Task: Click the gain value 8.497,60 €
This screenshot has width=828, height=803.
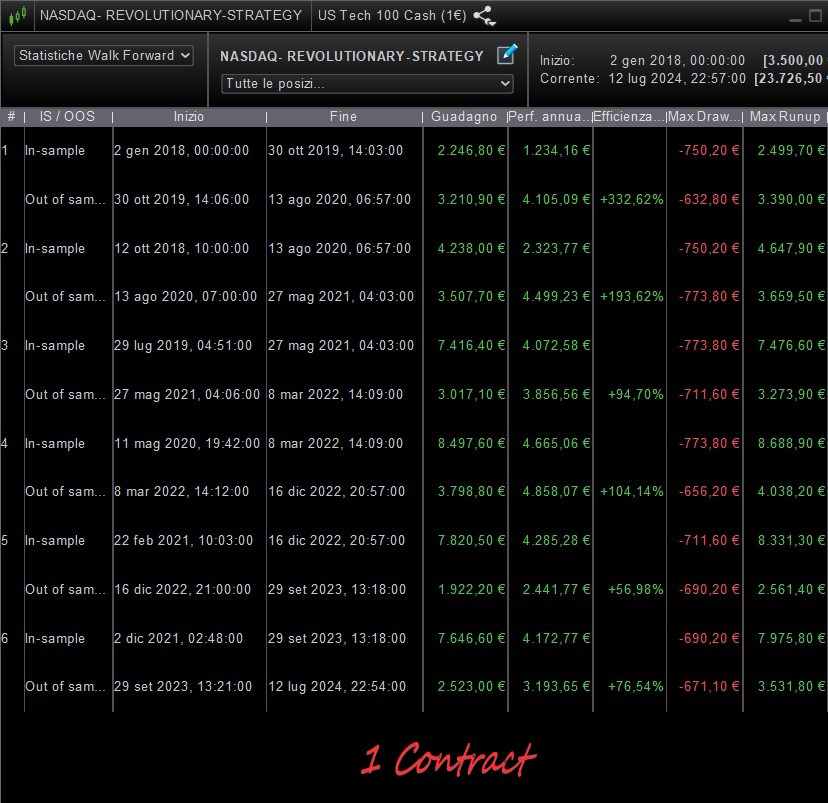Action: coord(472,443)
